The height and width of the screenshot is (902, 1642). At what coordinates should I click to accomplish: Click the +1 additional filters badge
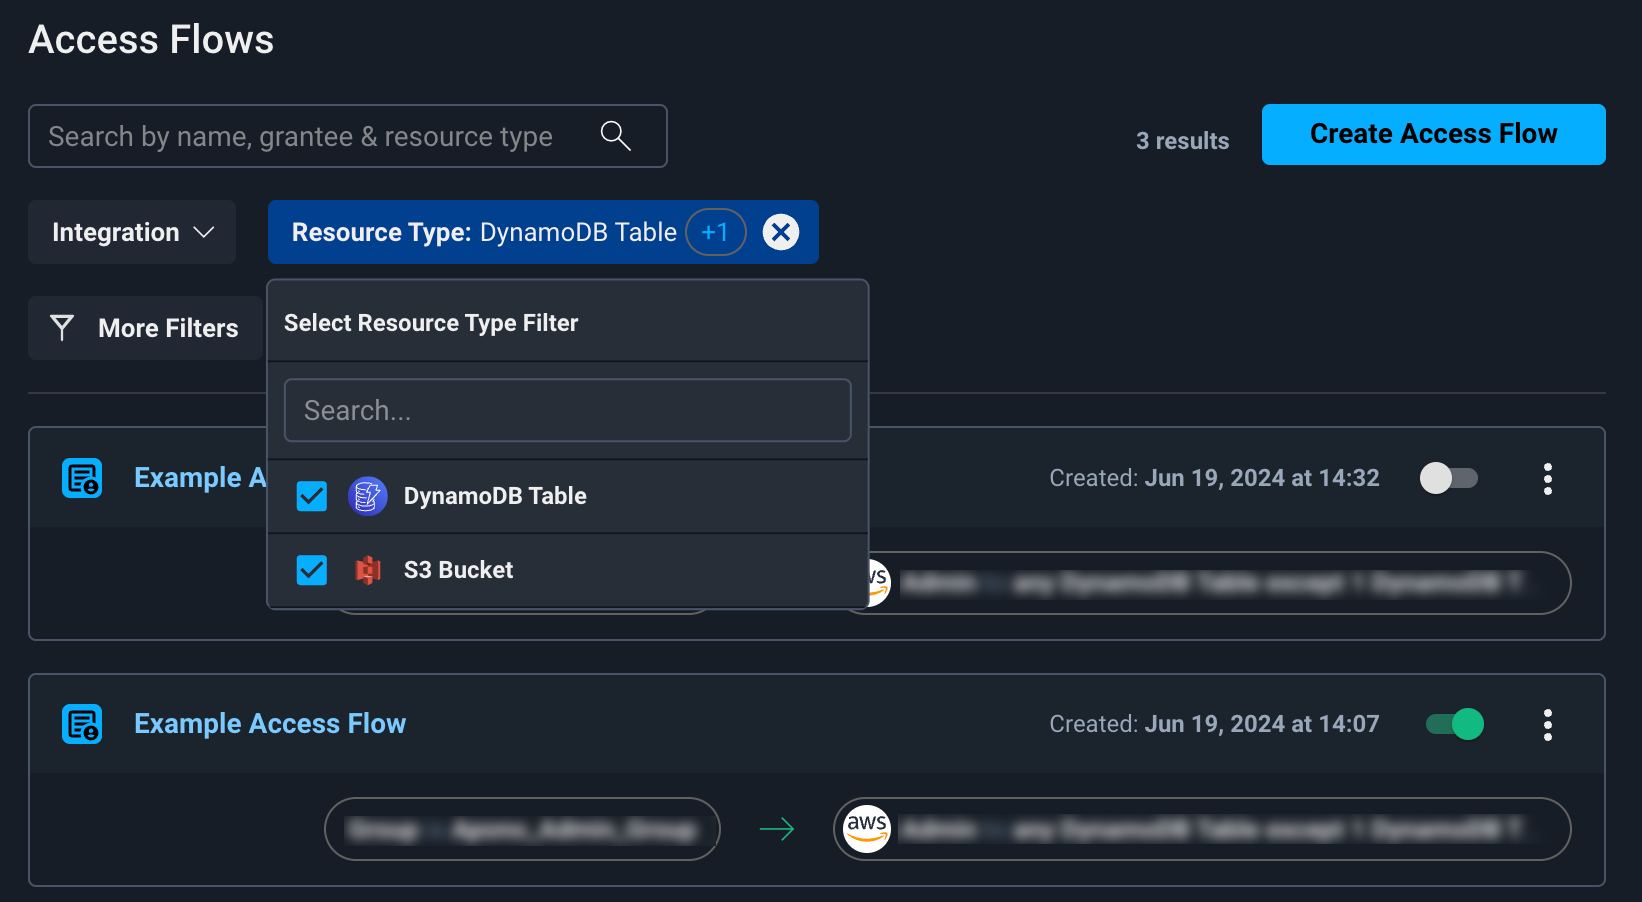(x=715, y=232)
